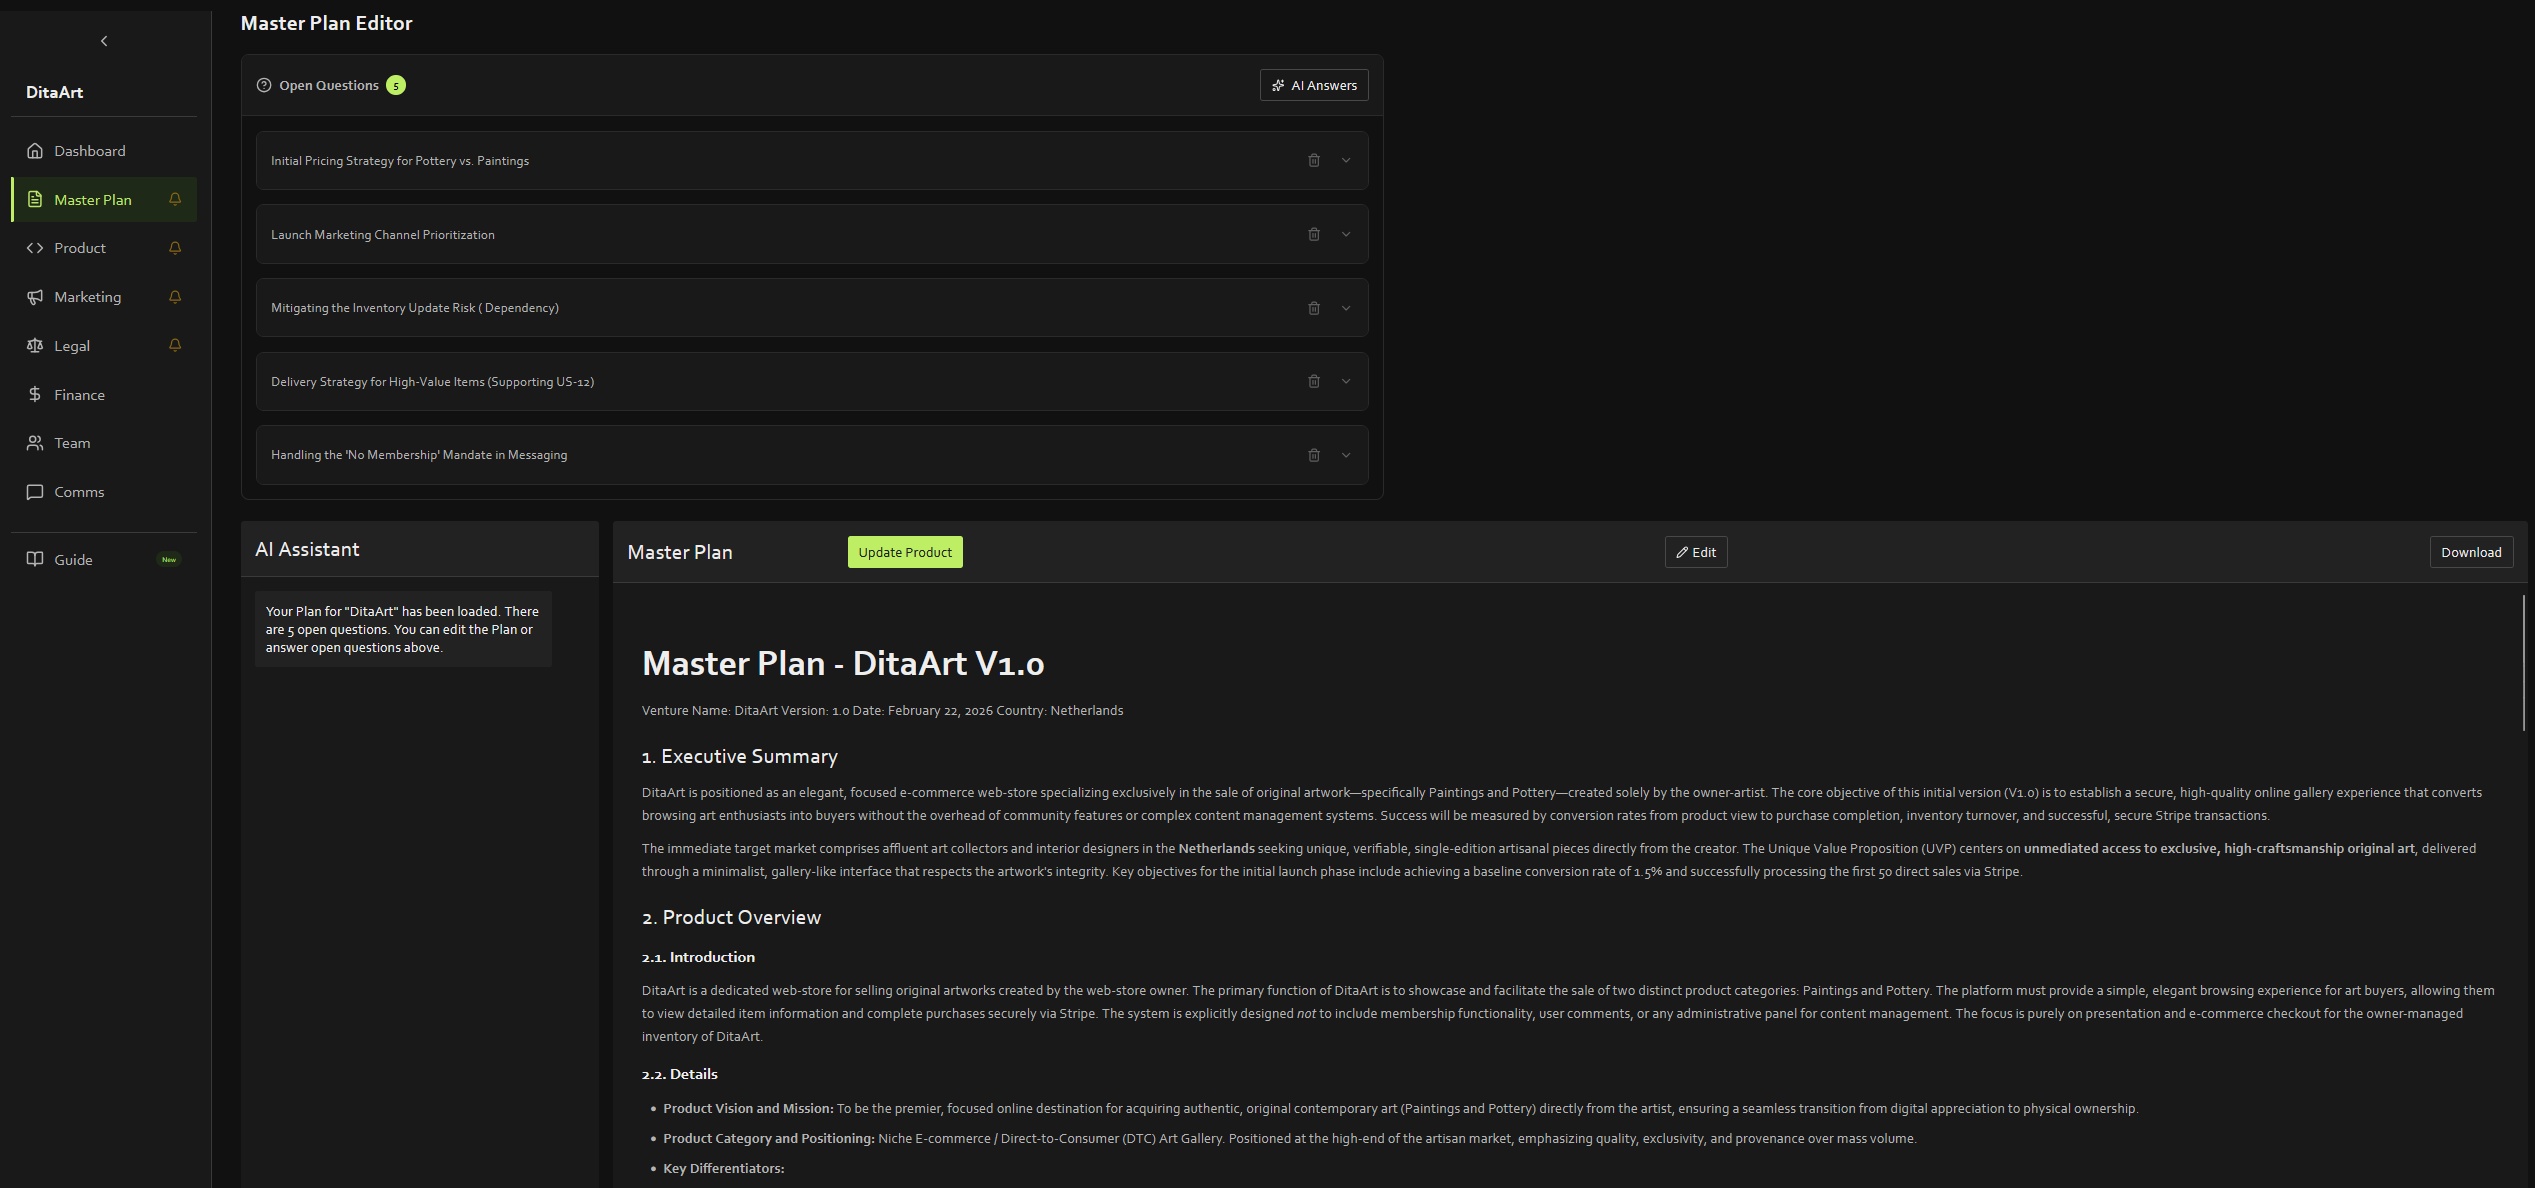This screenshot has height=1188, width=2535.
Task: Click the question mark icon beside Open Questions
Action: coord(262,85)
